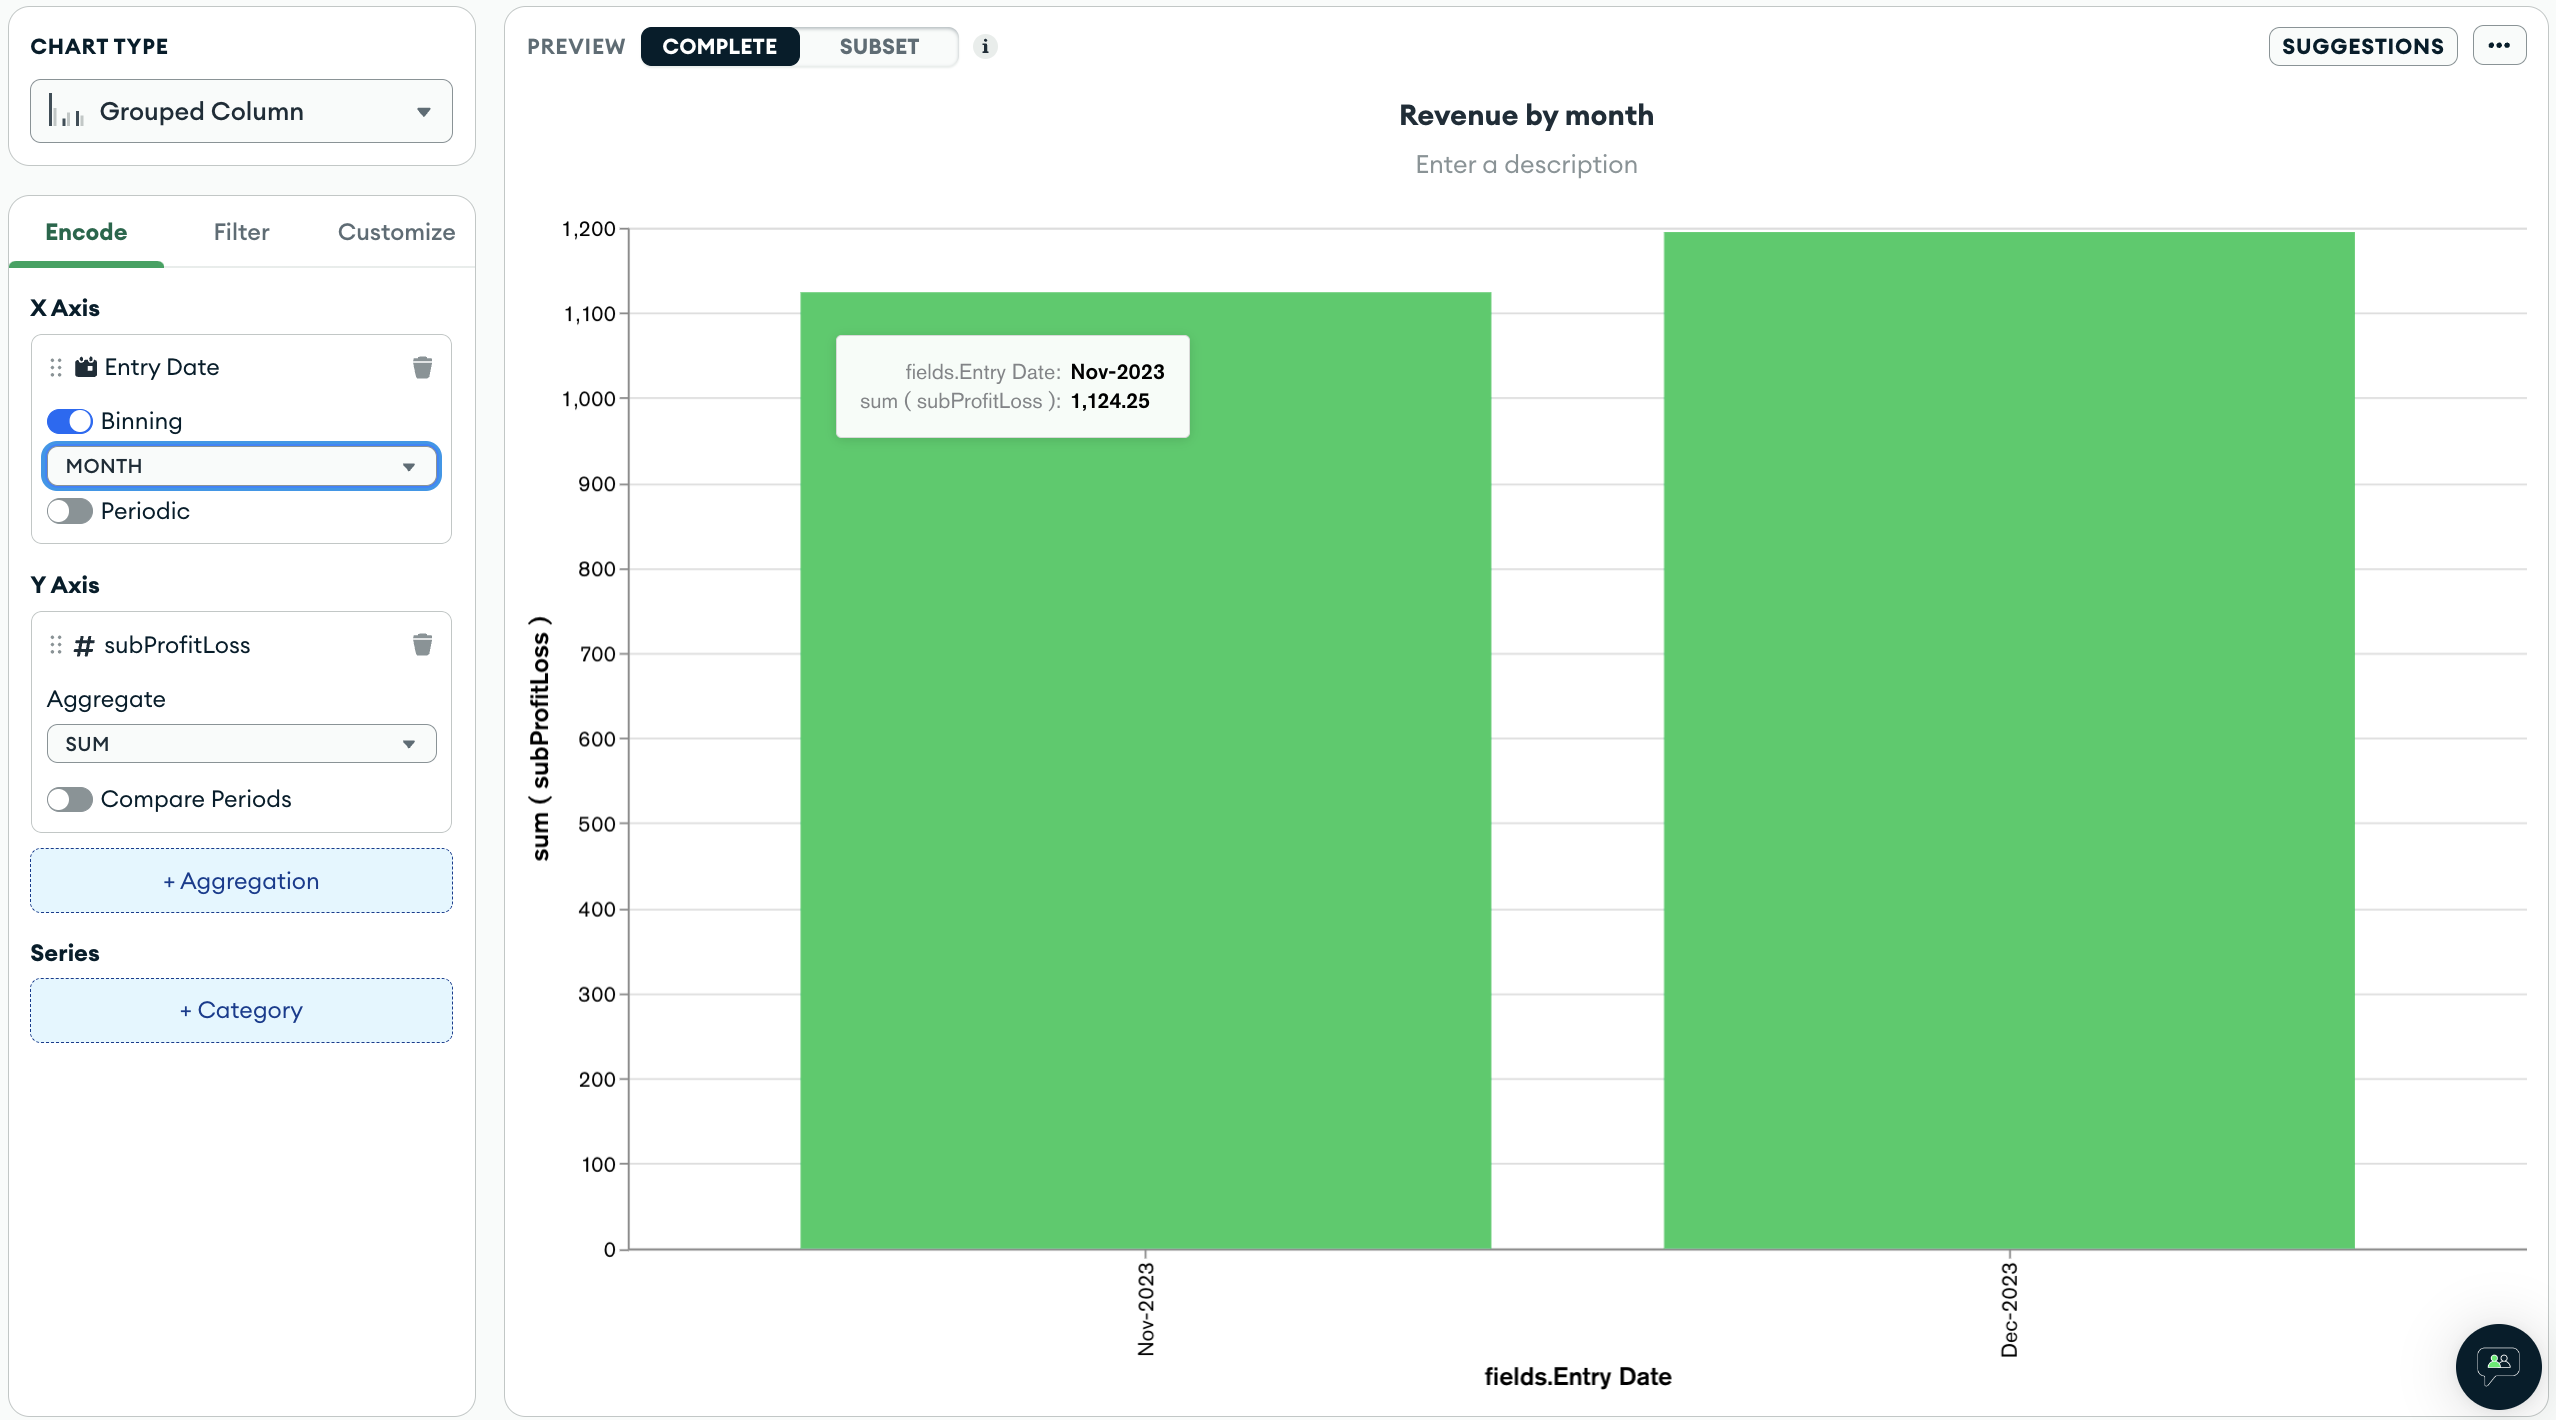Open the chat support bubble icon
This screenshot has width=2556, height=1420.
coord(2497,1365)
